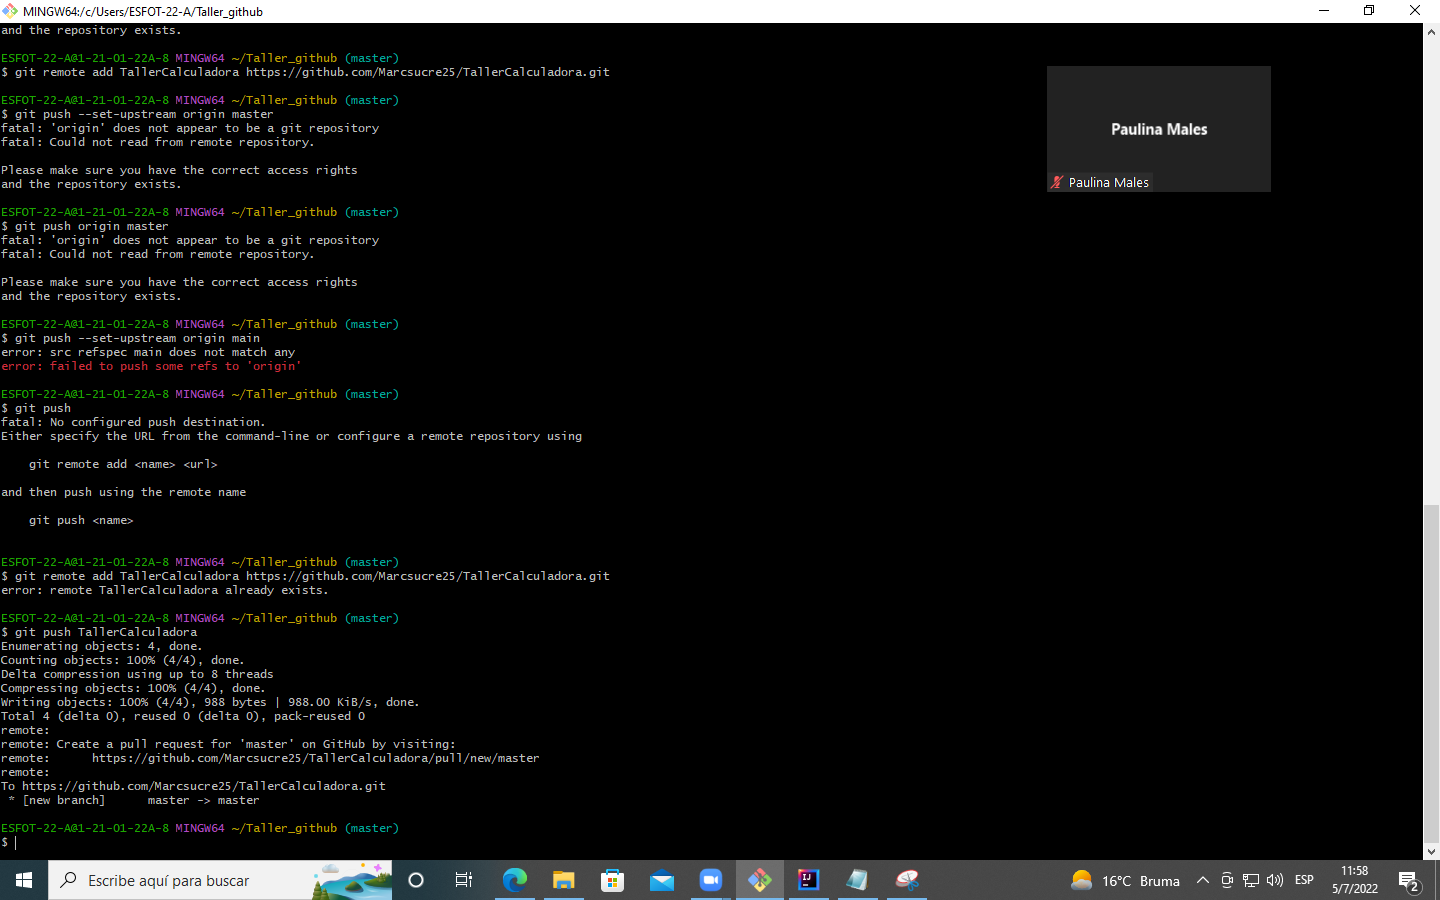Click the Meet Now camera tray icon
This screenshot has width=1440, height=900.
(1227, 880)
